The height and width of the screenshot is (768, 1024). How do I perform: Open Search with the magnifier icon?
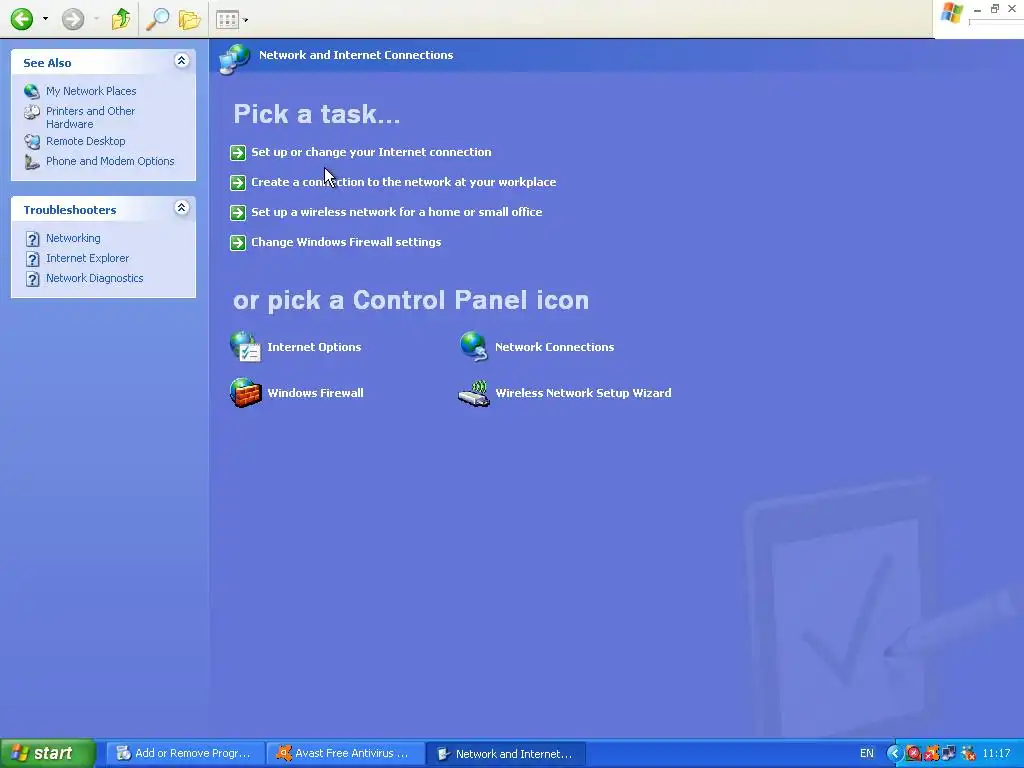(x=157, y=19)
